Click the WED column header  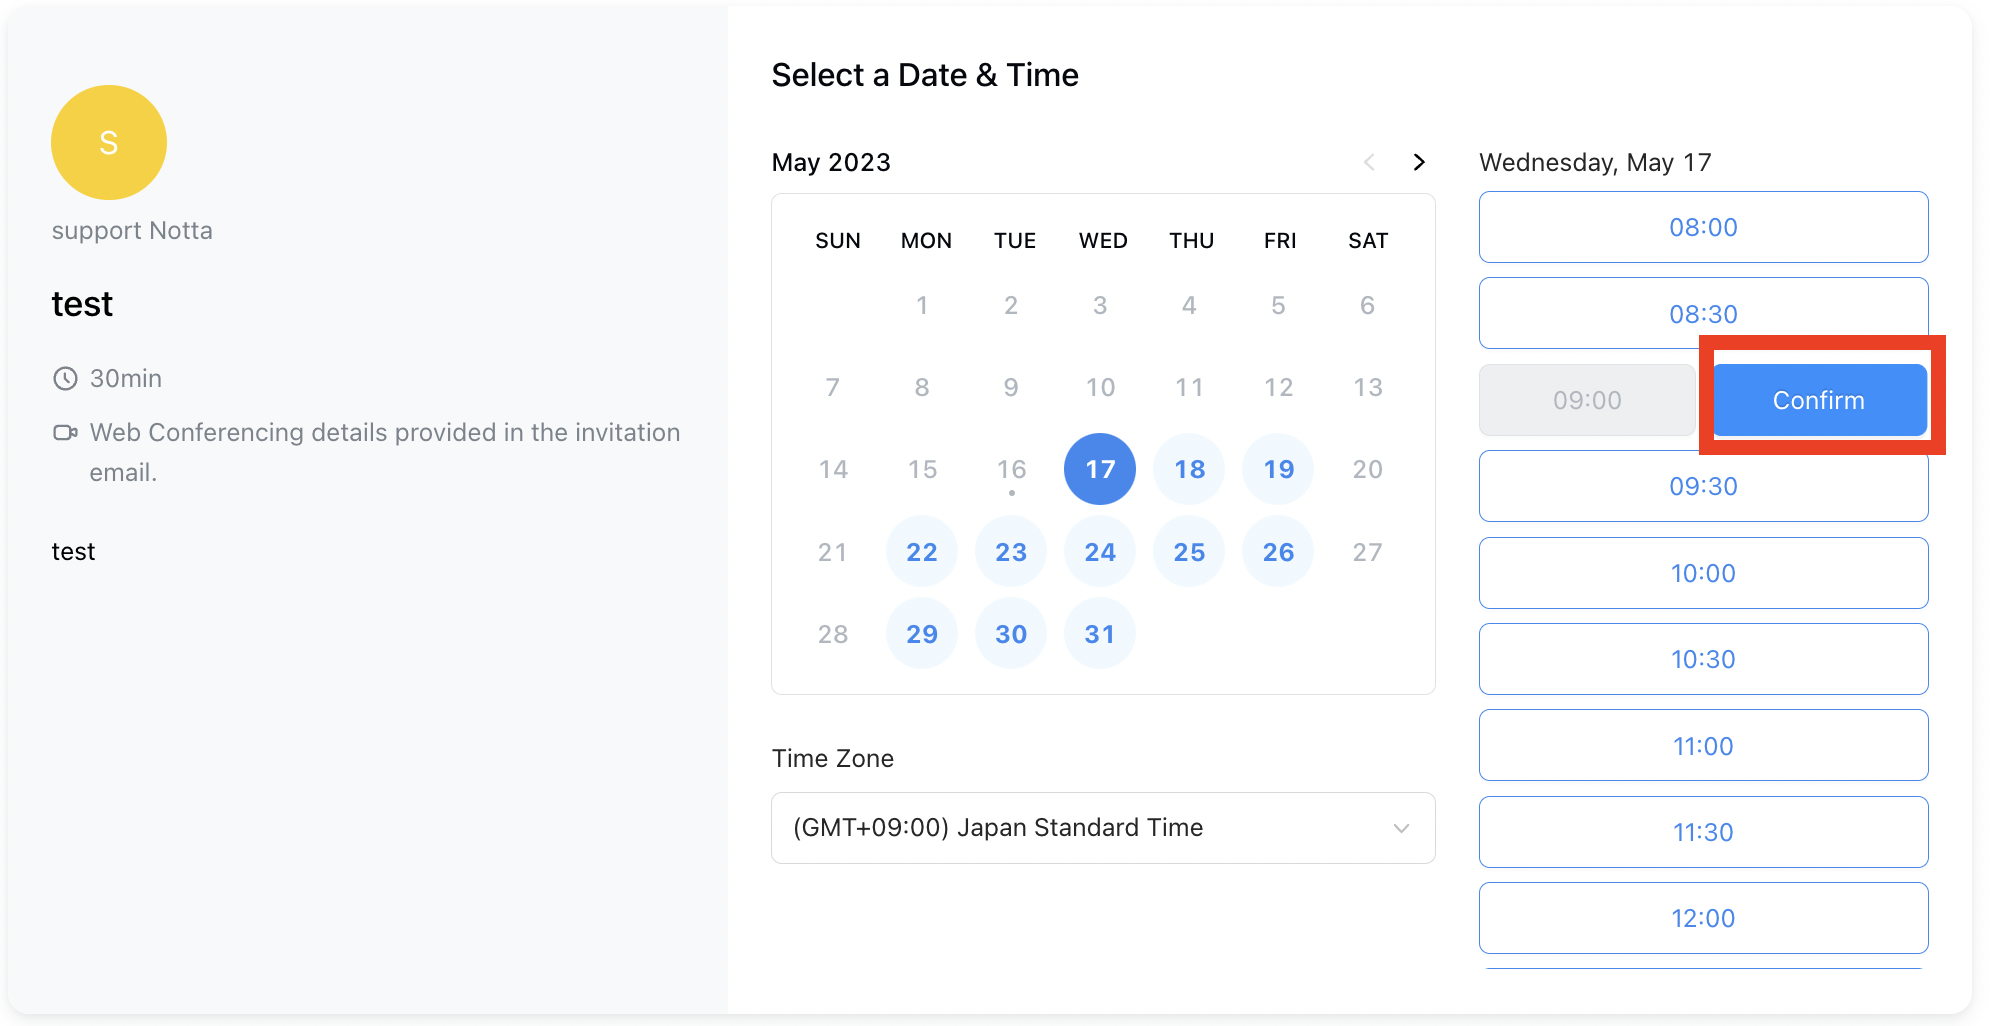coord(1103,241)
